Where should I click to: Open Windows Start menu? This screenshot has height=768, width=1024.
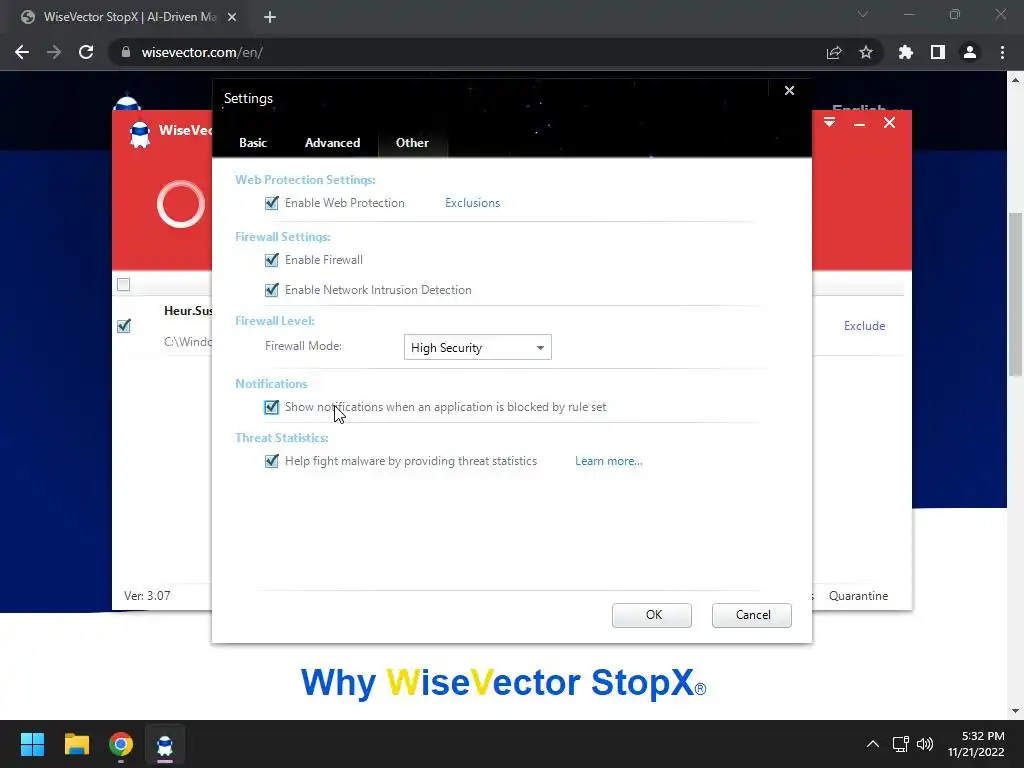click(32, 744)
